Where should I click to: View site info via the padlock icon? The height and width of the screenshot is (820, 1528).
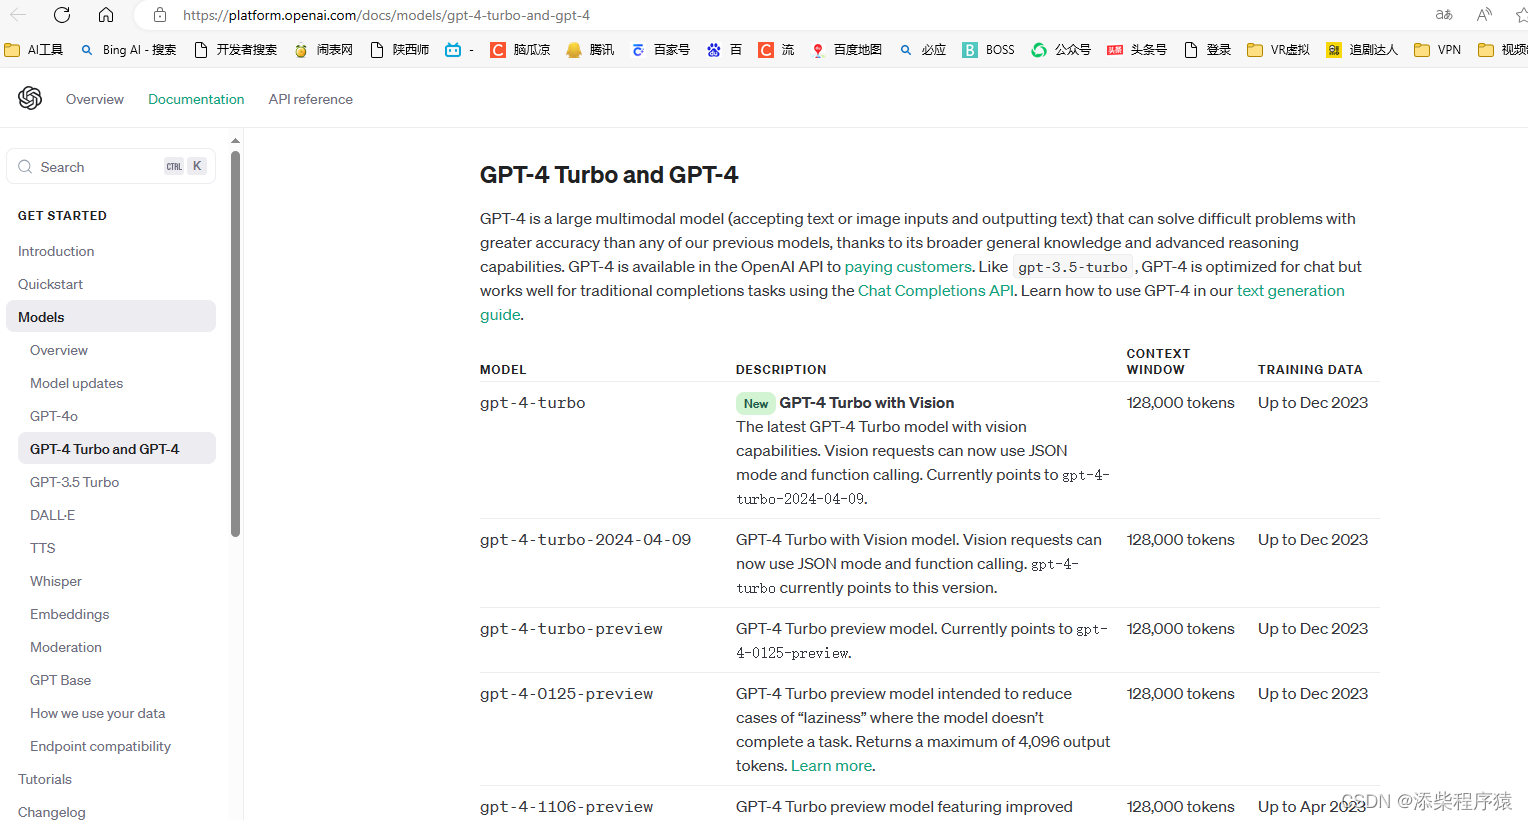coord(160,15)
